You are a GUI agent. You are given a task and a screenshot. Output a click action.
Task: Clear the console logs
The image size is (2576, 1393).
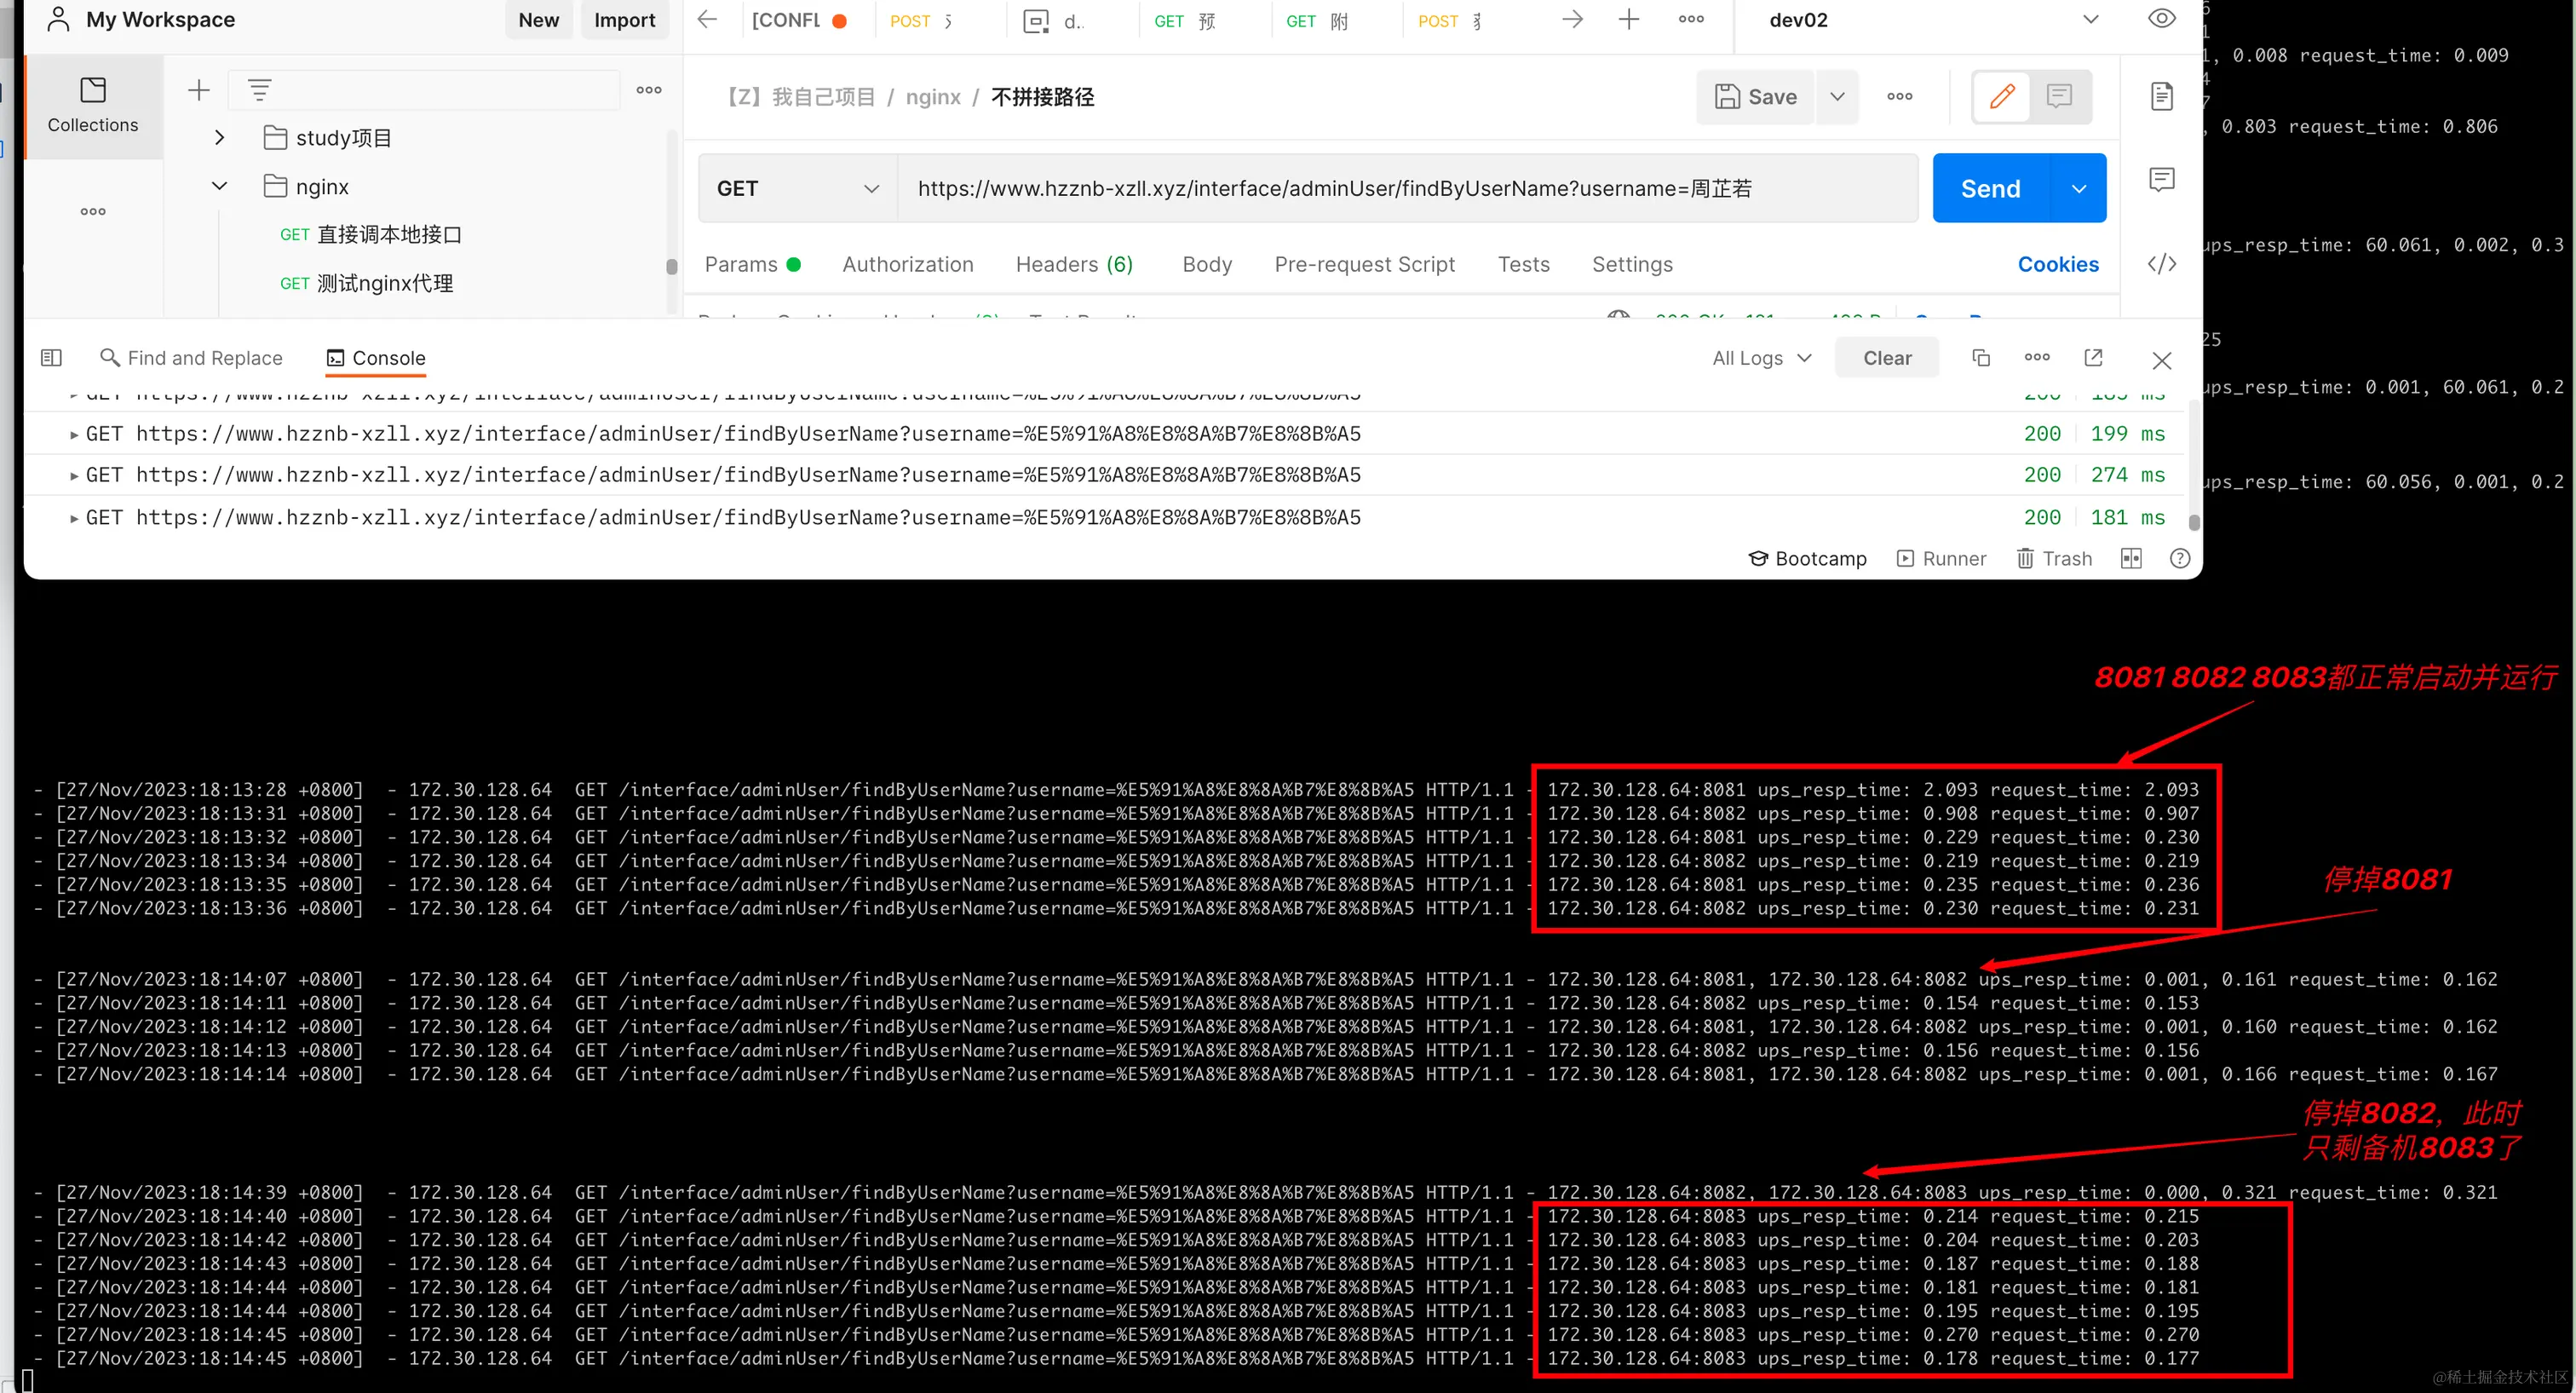tap(1886, 358)
